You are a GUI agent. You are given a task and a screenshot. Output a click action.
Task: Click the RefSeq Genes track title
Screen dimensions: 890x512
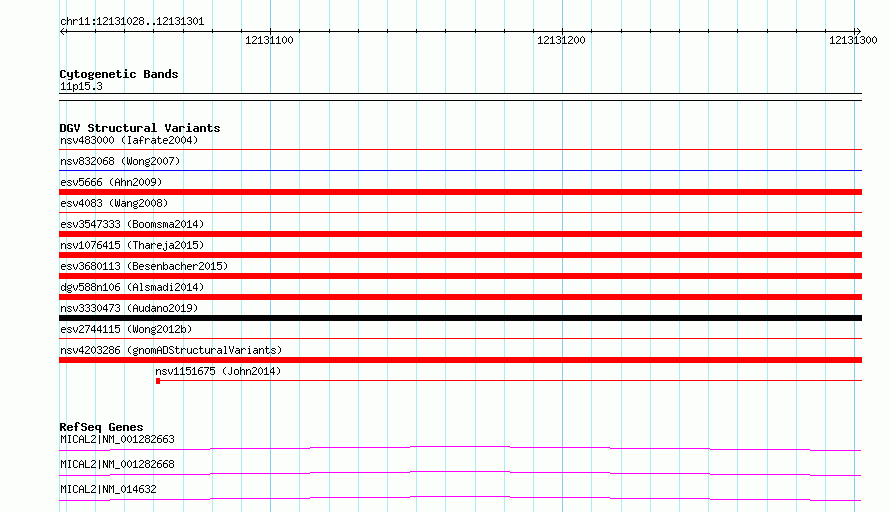click(101, 427)
